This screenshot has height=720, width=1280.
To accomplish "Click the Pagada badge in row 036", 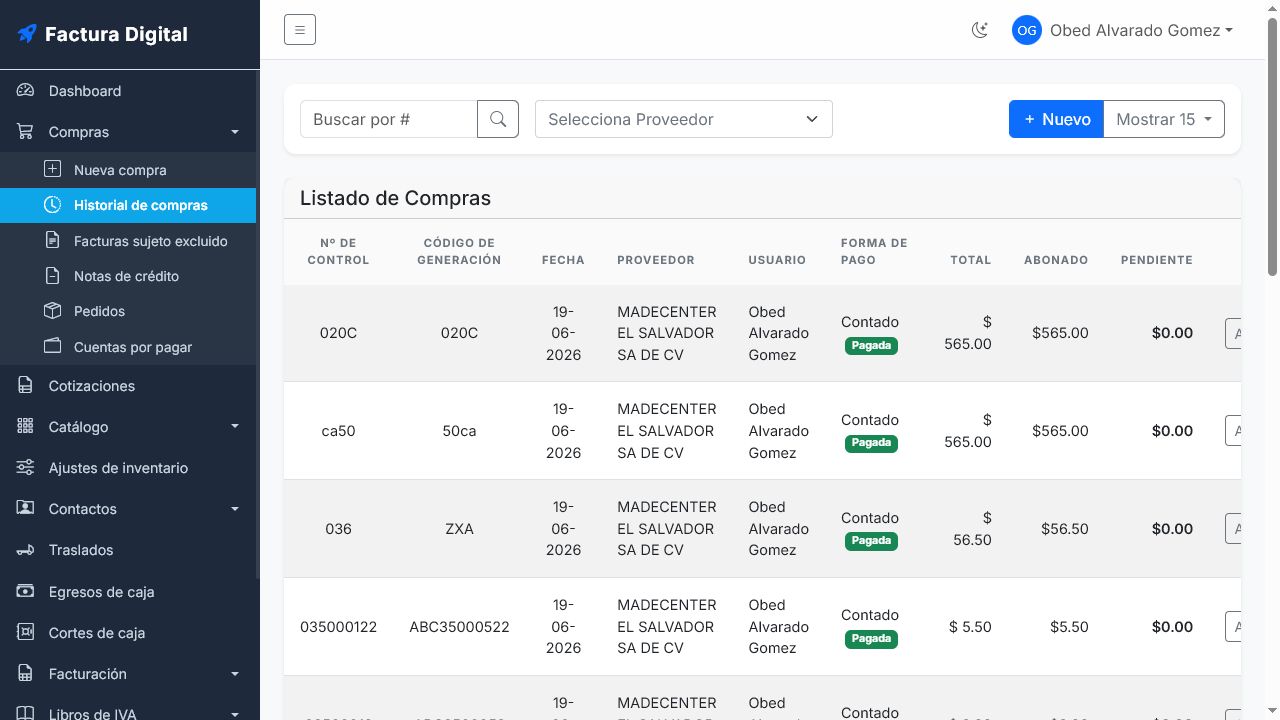I will tap(871, 541).
